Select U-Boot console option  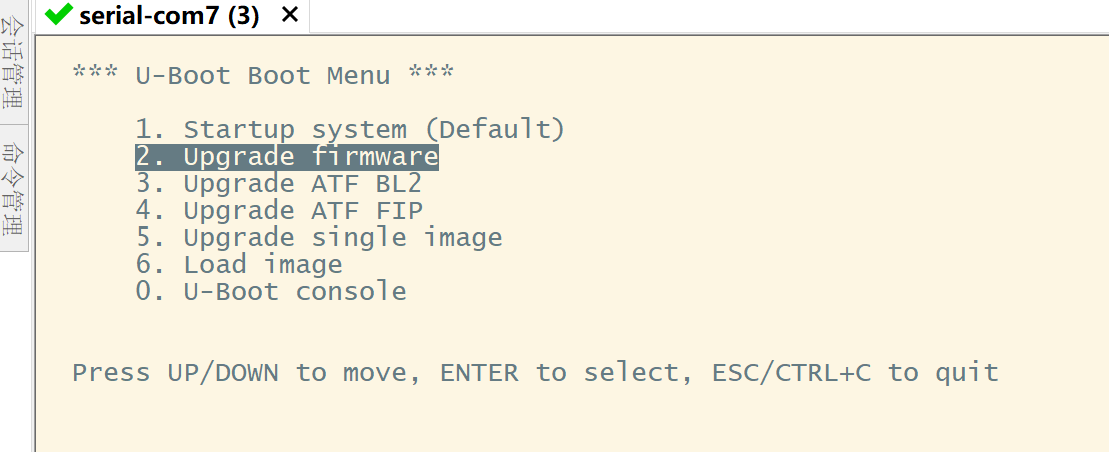coord(270,291)
